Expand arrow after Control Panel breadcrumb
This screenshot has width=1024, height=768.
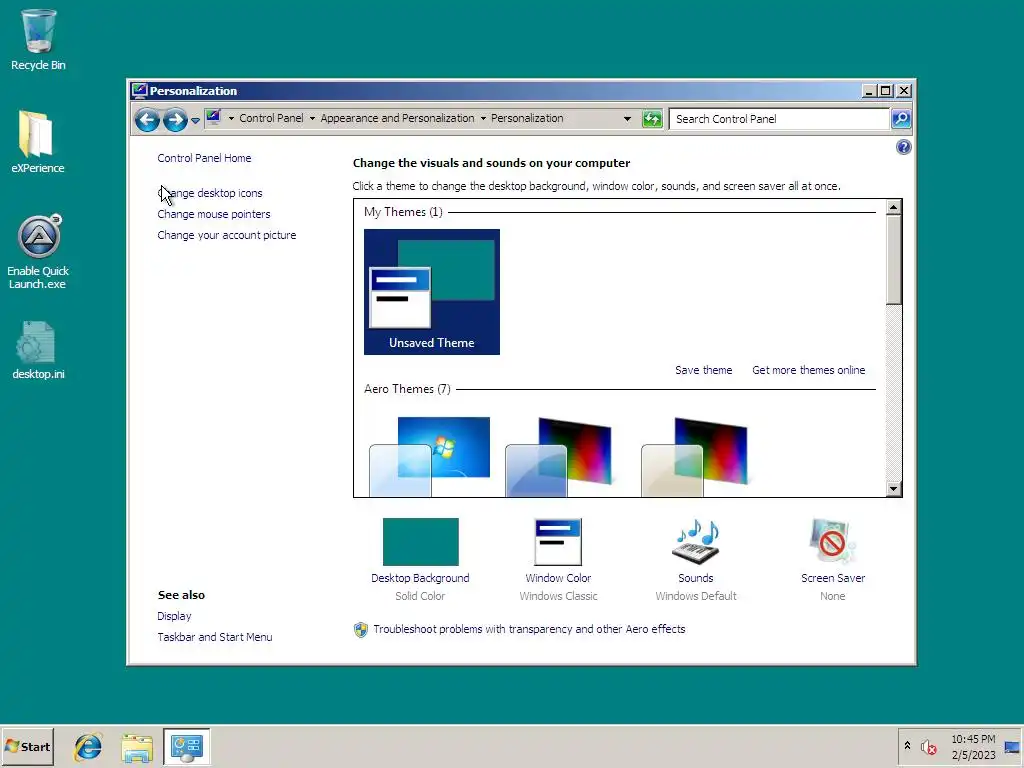(312, 118)
